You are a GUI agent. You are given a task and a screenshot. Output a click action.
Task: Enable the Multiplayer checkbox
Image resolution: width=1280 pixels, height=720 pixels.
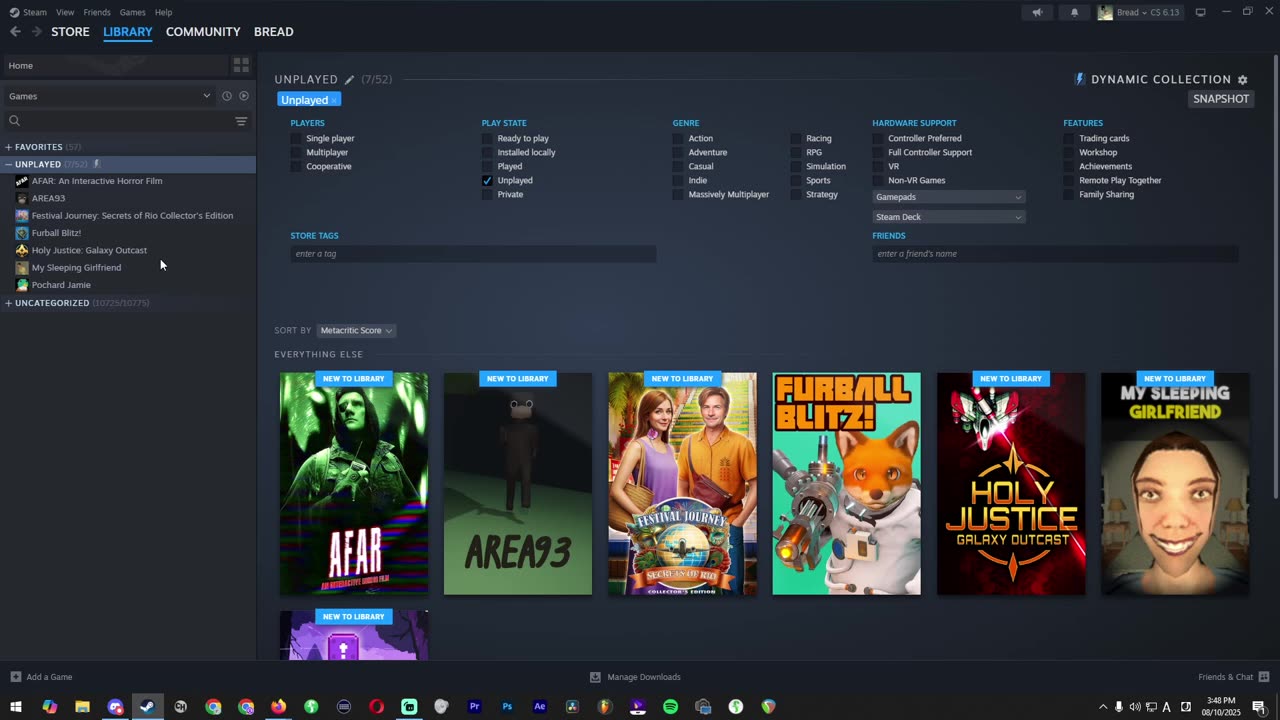click(x=296, y=153)
